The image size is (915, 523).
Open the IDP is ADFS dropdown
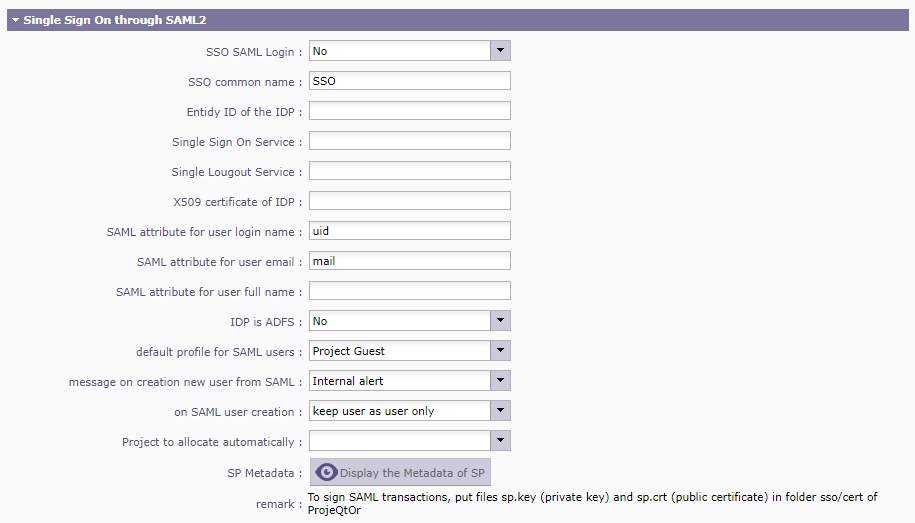(500, 321)
